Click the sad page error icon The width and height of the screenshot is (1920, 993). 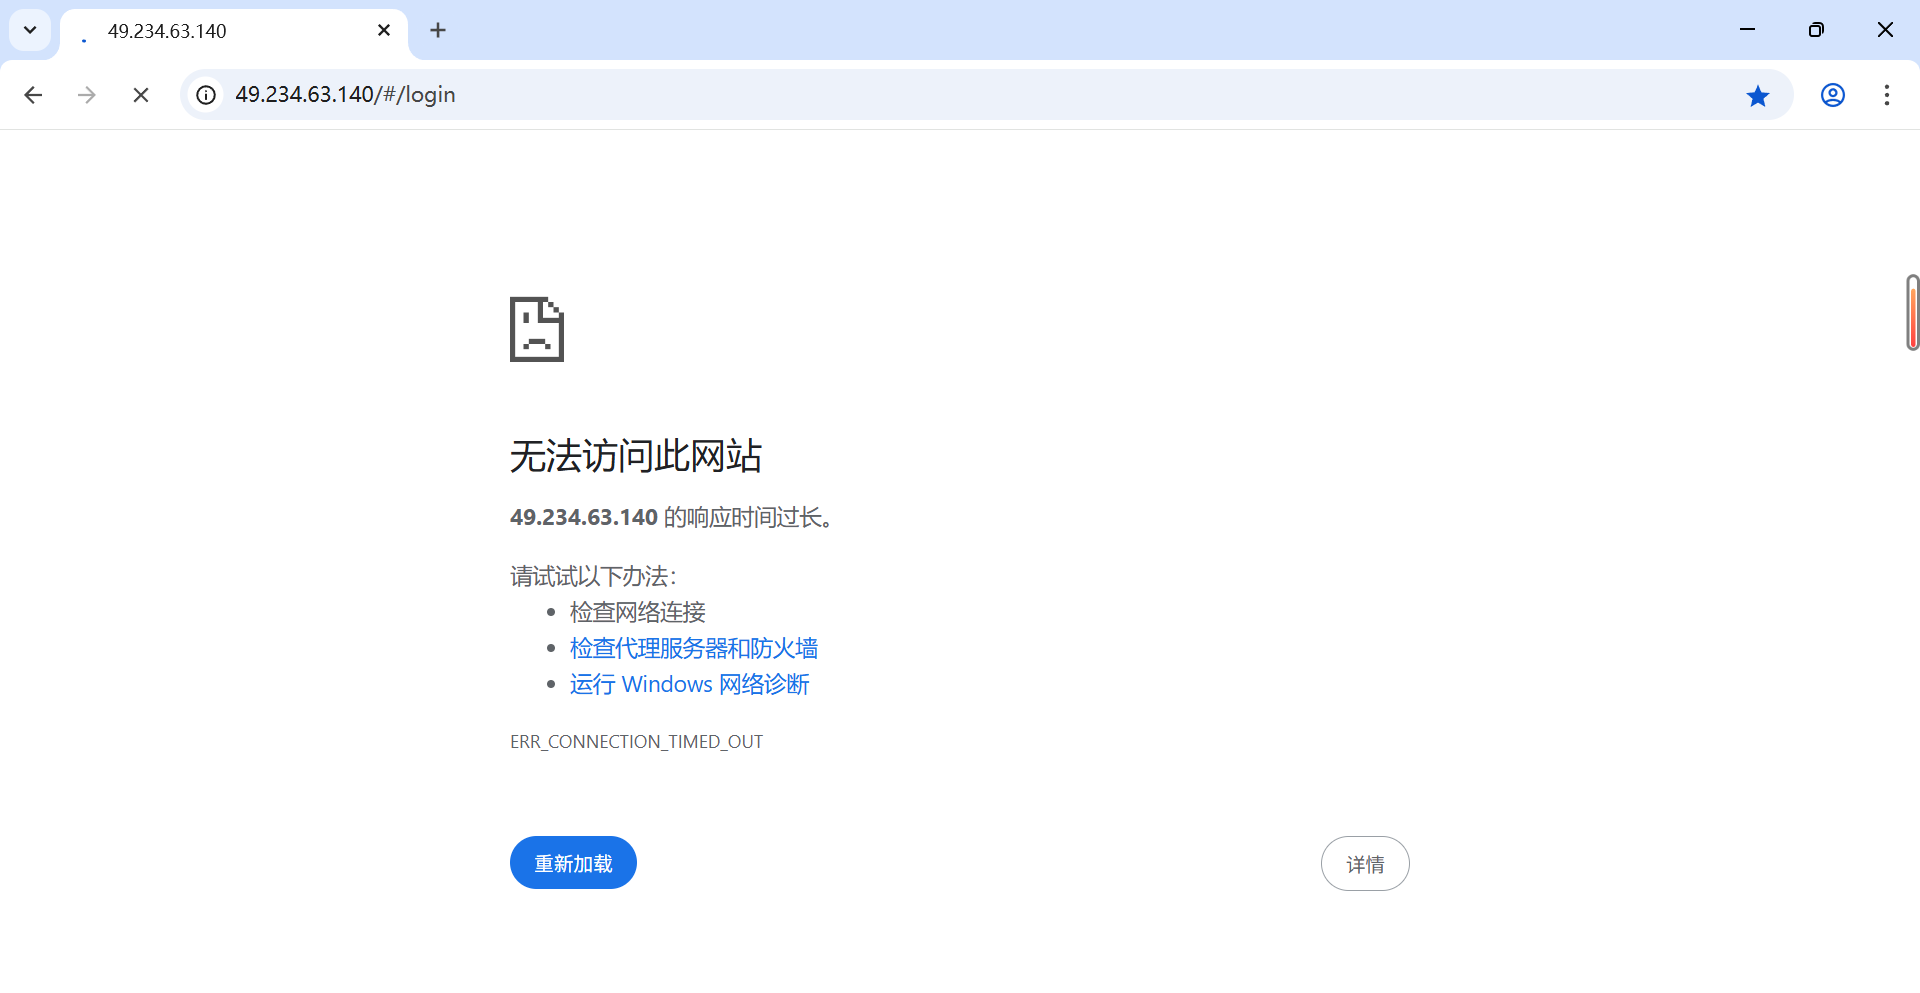[x=536, y=329]
